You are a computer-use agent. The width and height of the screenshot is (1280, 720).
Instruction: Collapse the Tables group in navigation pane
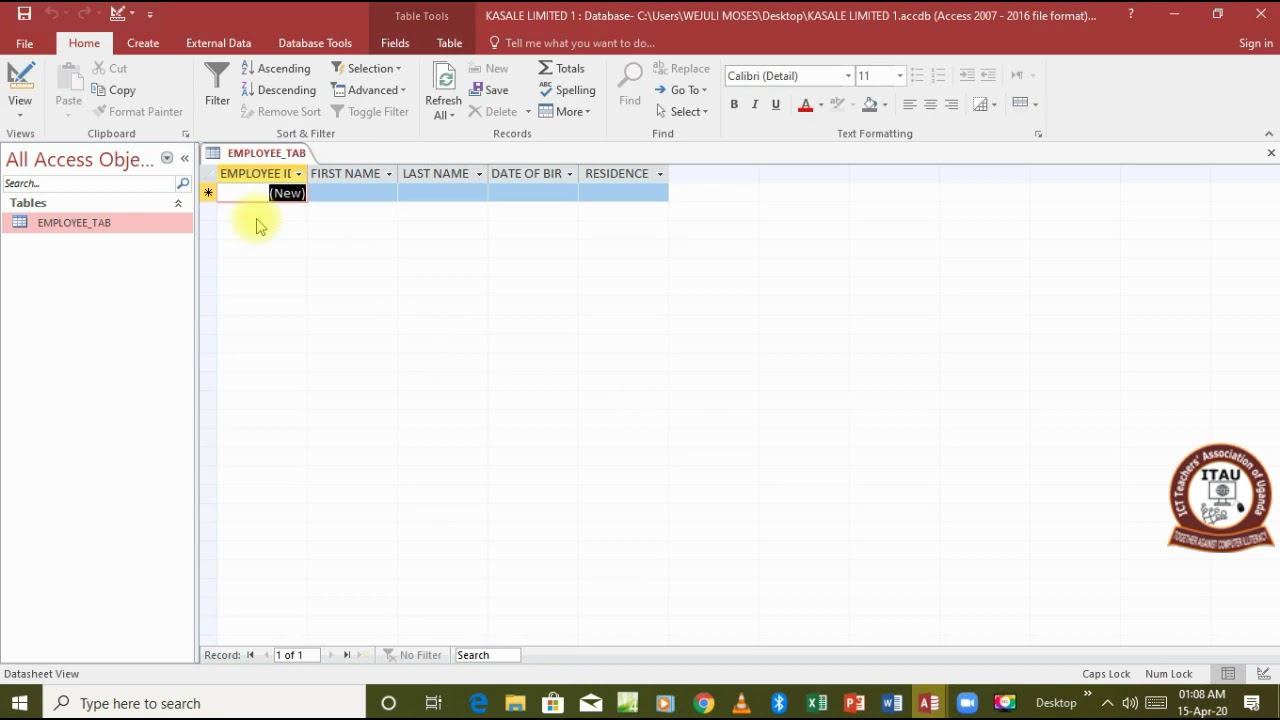(178, 203)
